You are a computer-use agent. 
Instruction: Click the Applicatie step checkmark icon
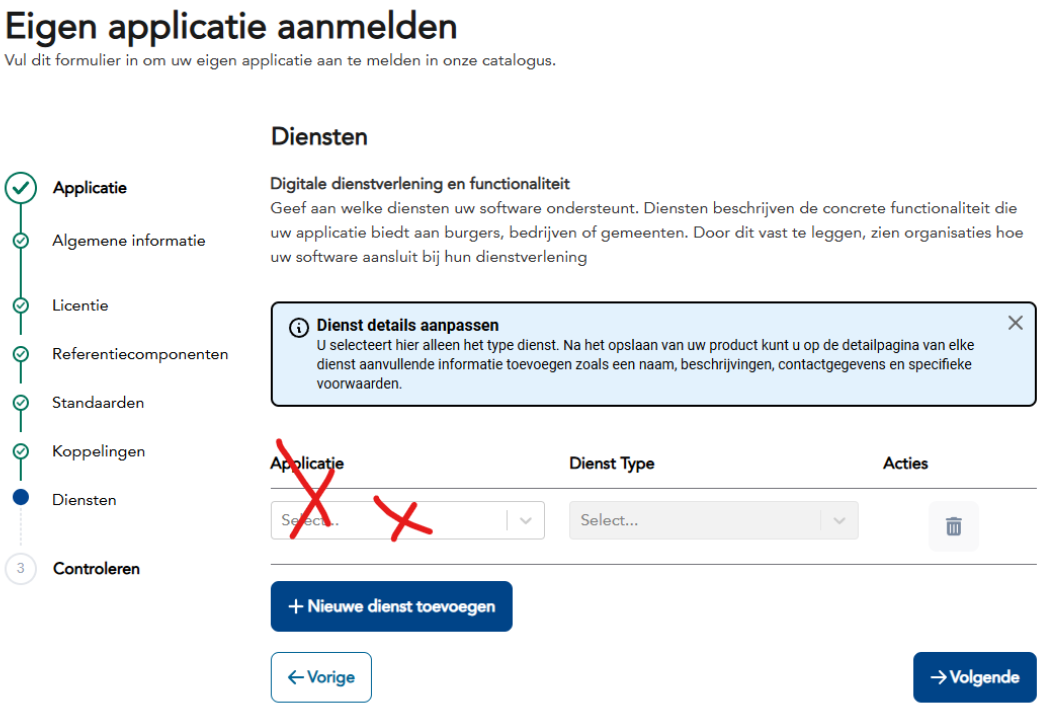click(x=20, y=188)
